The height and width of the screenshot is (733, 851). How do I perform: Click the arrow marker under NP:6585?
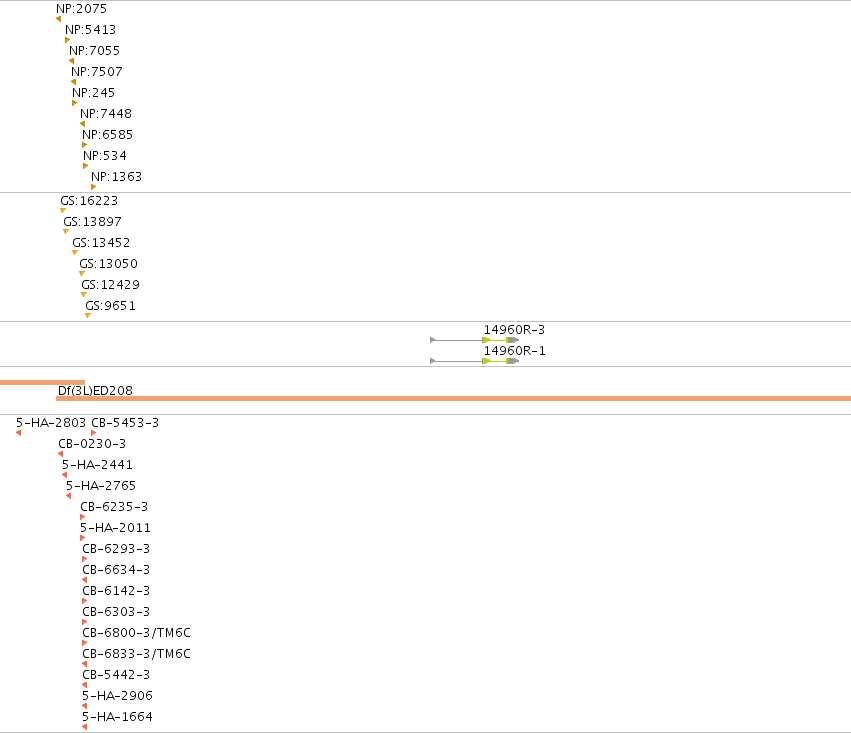point(84,145)
